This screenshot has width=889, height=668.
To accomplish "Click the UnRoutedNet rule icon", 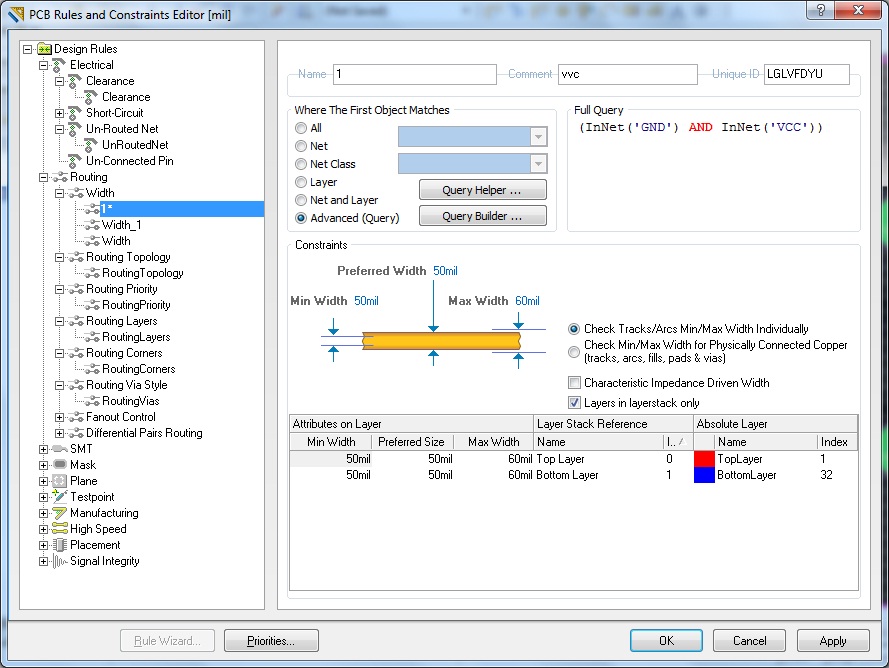I will pos(91,145).
